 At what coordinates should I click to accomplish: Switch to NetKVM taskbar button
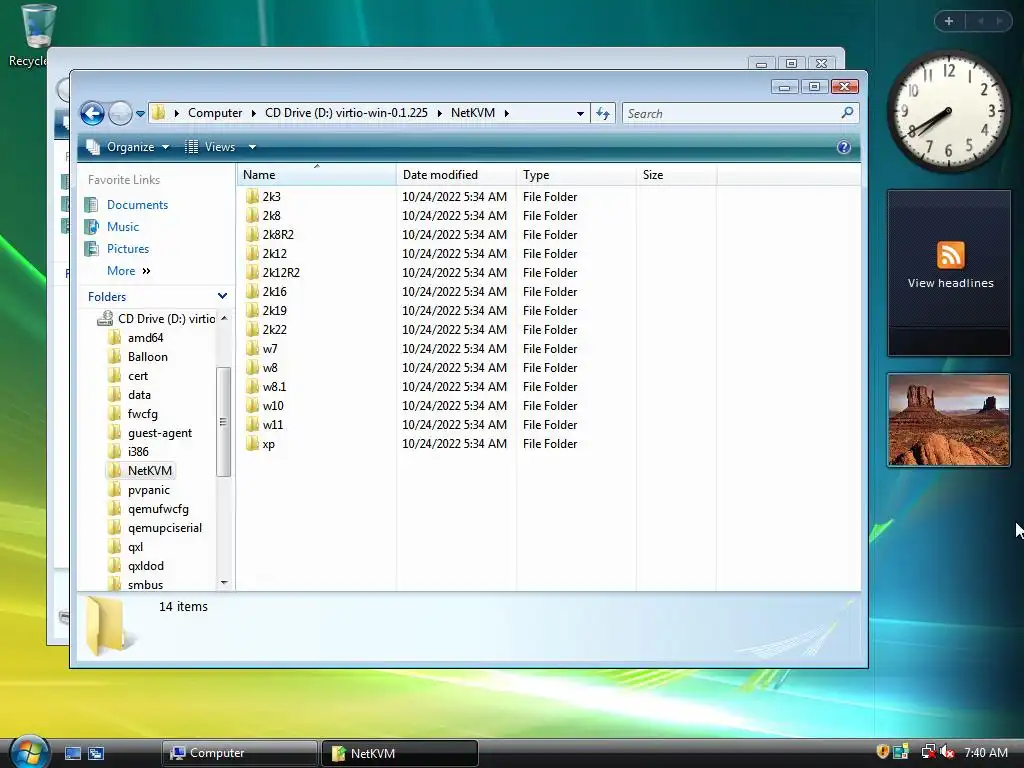(x=400, y=753)
